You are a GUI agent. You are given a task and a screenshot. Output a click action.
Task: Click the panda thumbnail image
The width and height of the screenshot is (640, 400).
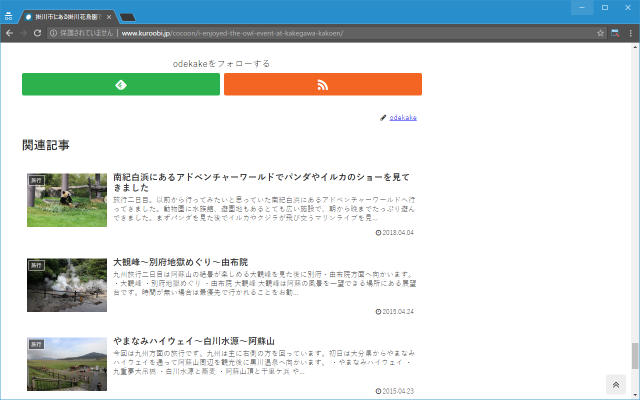(x=66, y=200)
